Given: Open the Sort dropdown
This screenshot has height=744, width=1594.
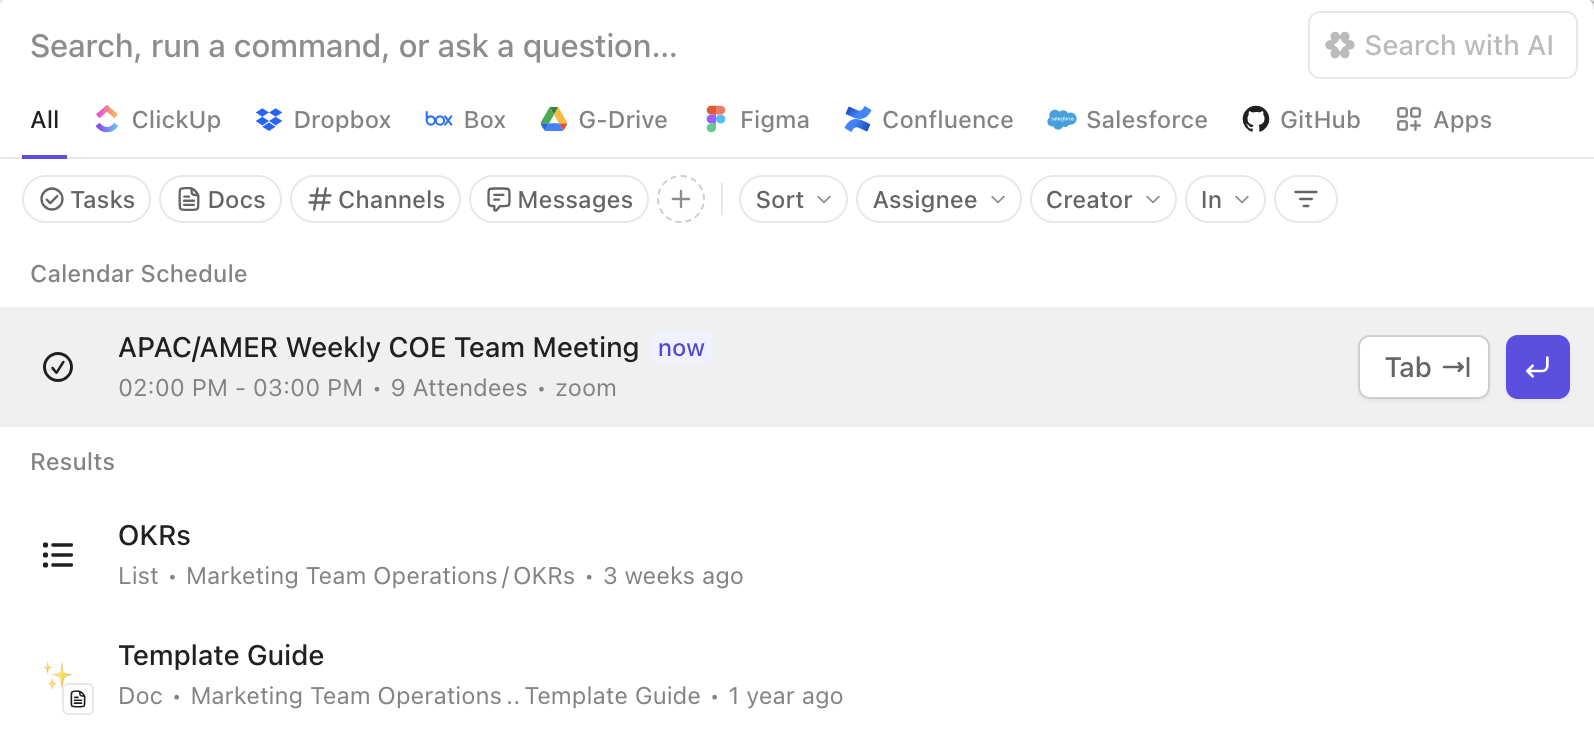Looking at the screenshot, I should (793, 200).
